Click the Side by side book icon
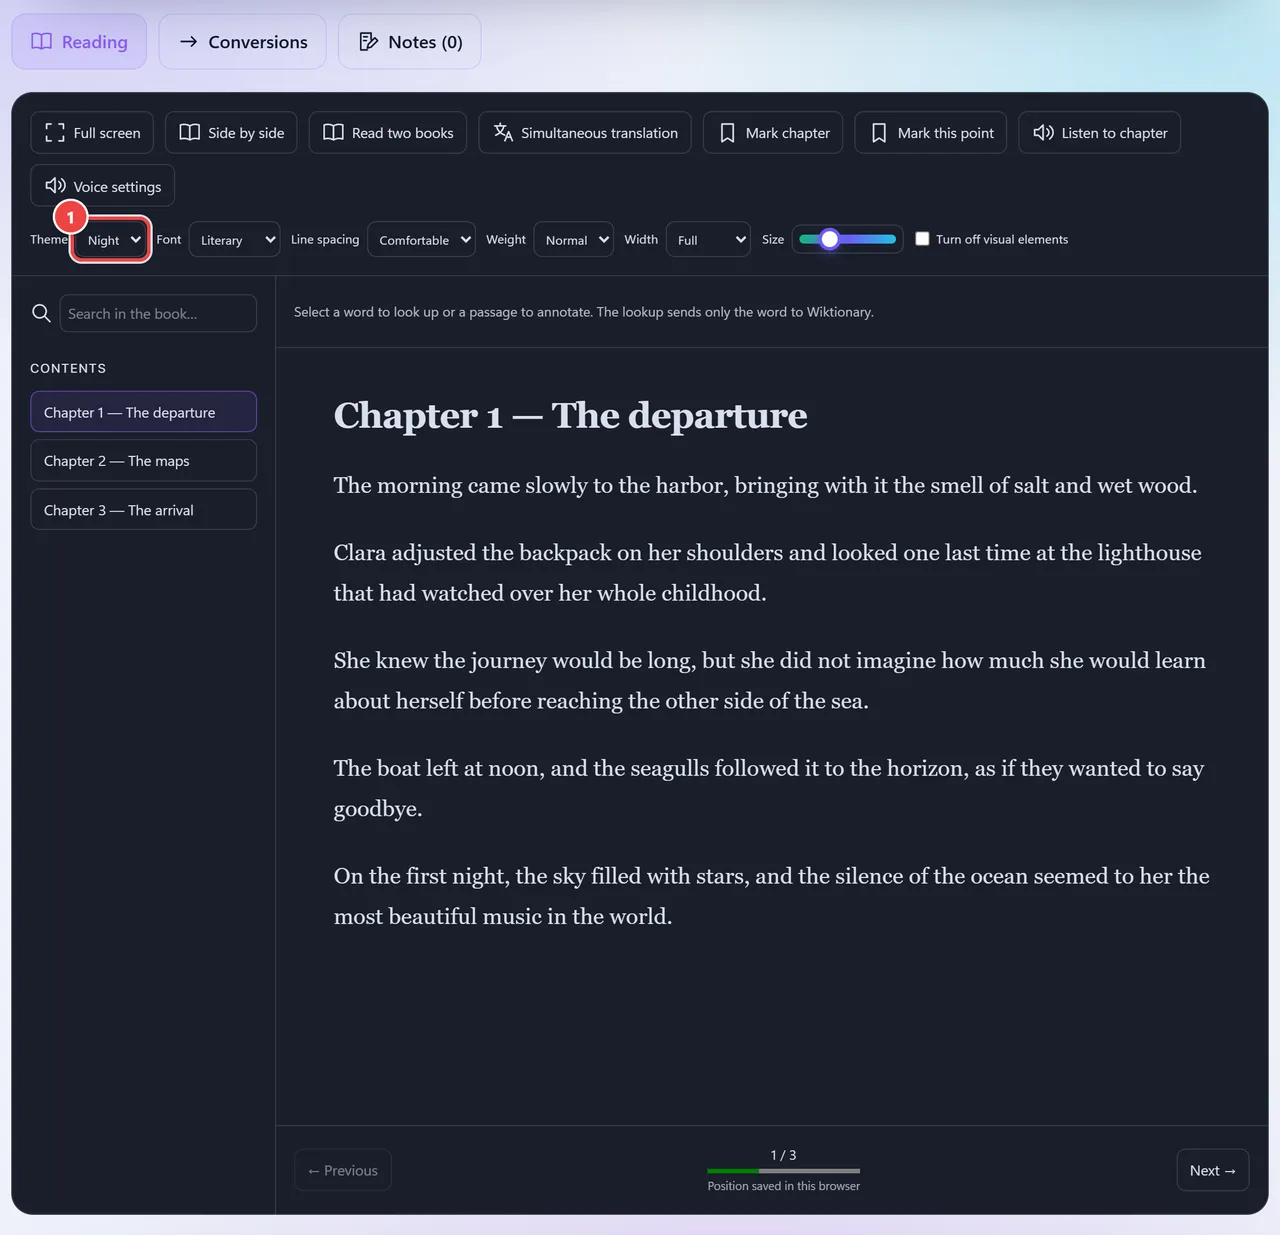The width and height of the screenshot is (1280, 1235). 189,133
